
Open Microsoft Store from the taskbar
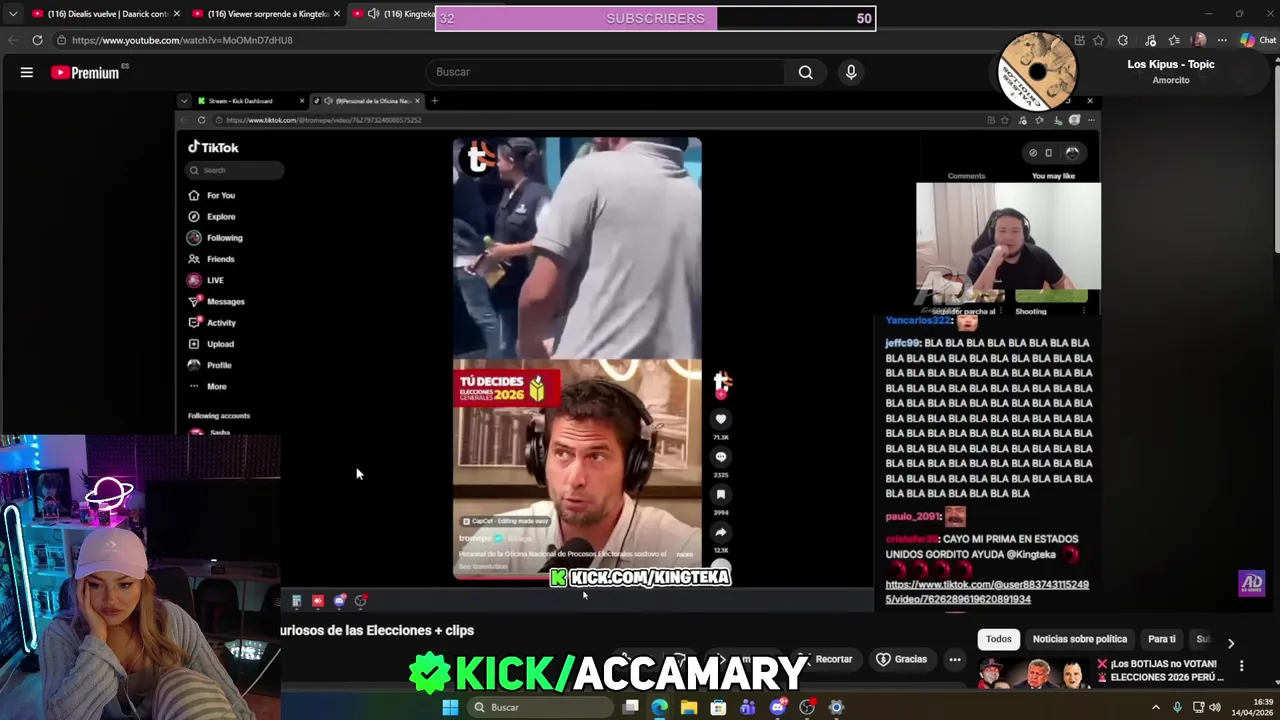(x=718, y=707)
